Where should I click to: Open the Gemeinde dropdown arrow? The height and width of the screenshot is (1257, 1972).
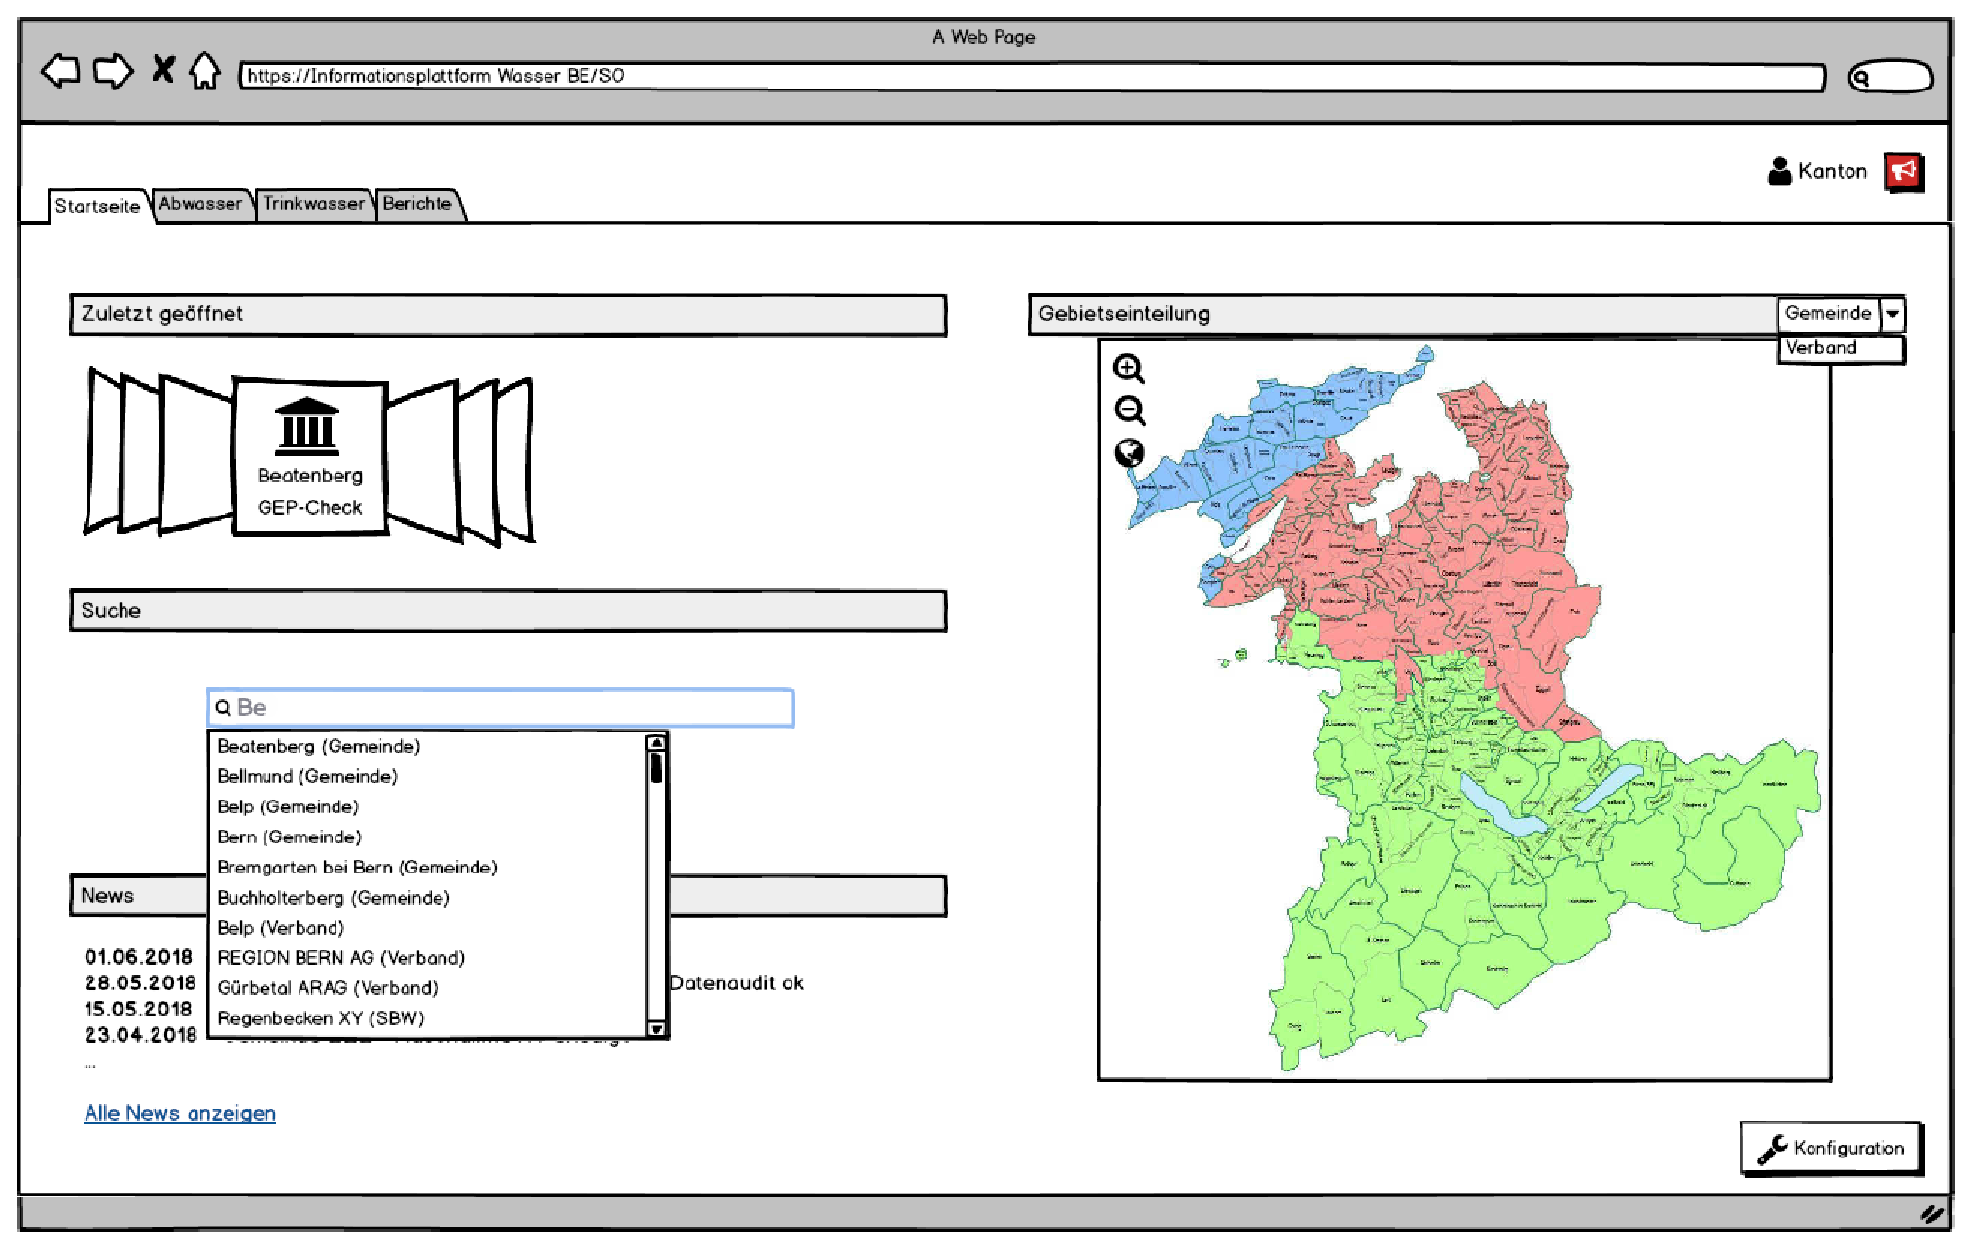pyautogui.click(x=1892, y=314)
